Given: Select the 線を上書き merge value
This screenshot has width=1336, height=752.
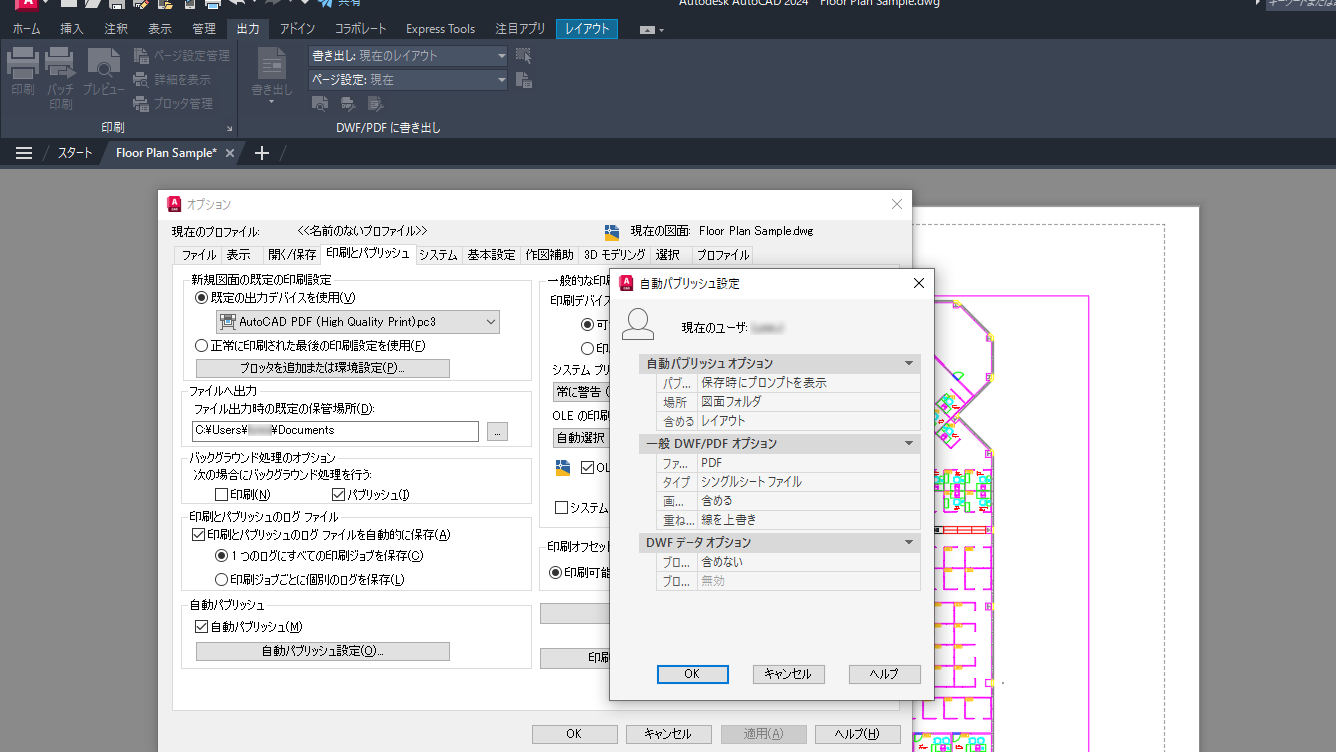Looking at the screenshot, I should coord(808,520).
